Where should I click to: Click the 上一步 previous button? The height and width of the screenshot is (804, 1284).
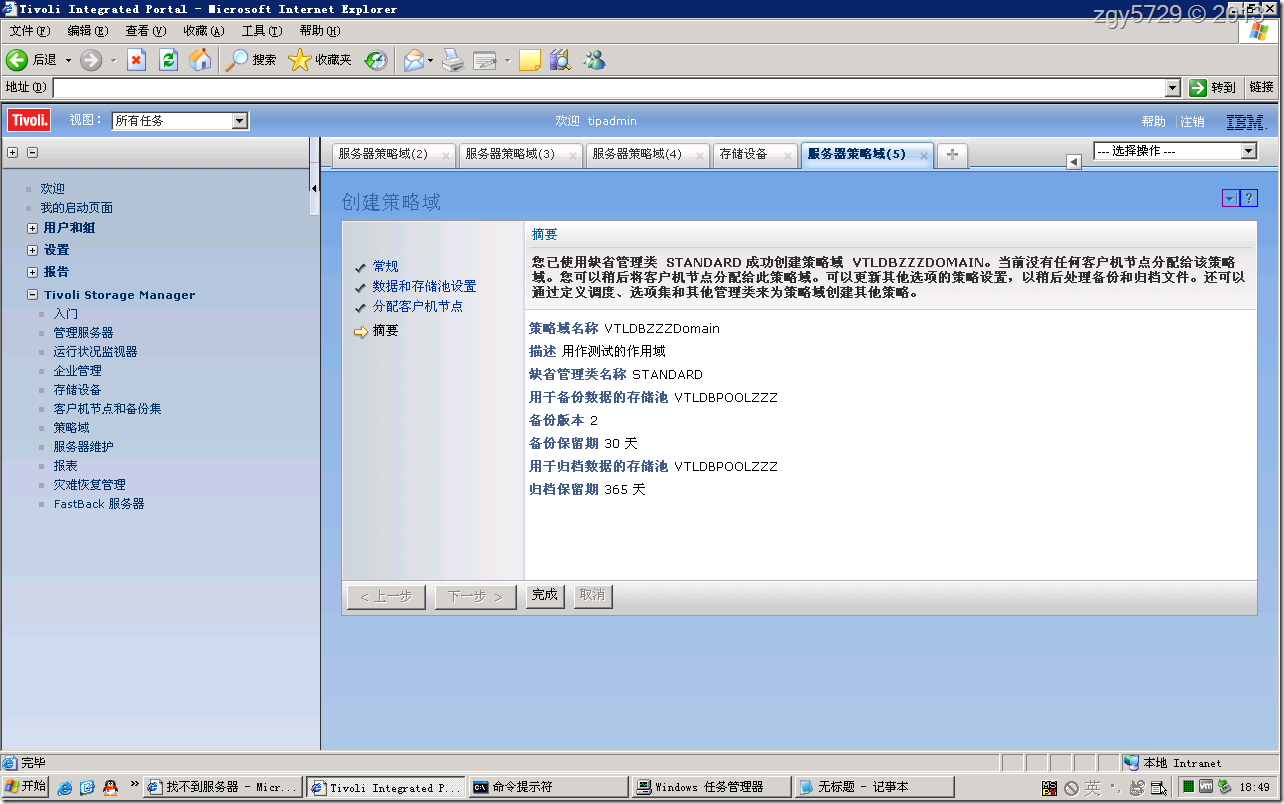[387, 597]
